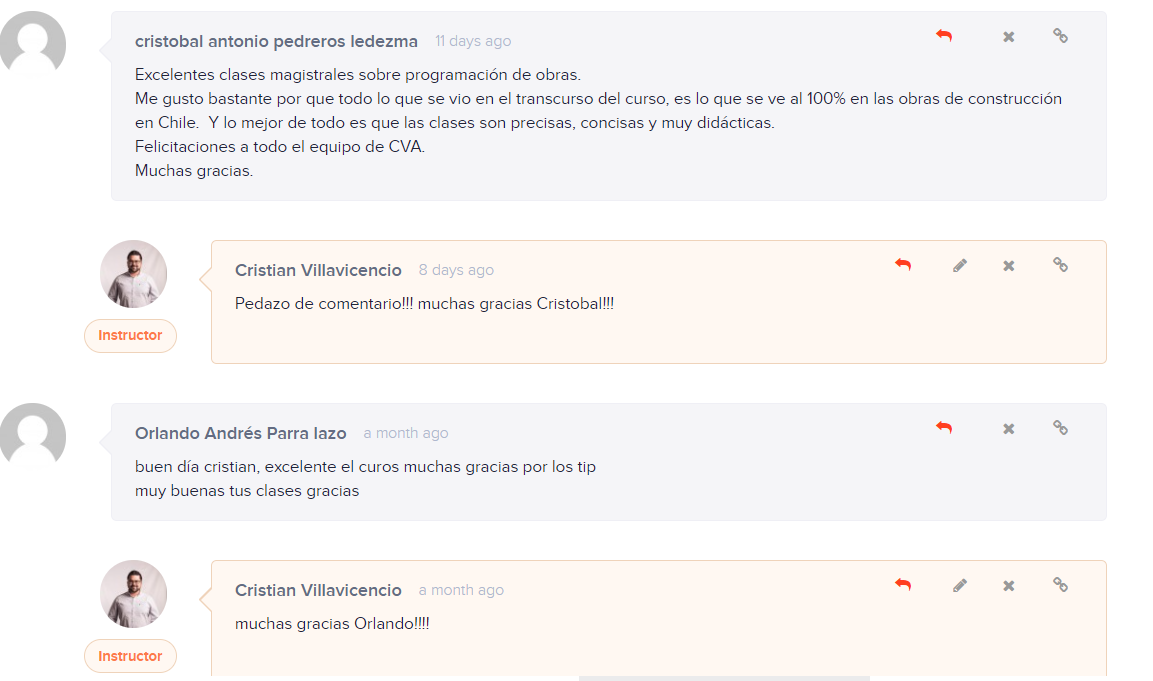Click the Instructor badge under the first instructor avatar

130,335
